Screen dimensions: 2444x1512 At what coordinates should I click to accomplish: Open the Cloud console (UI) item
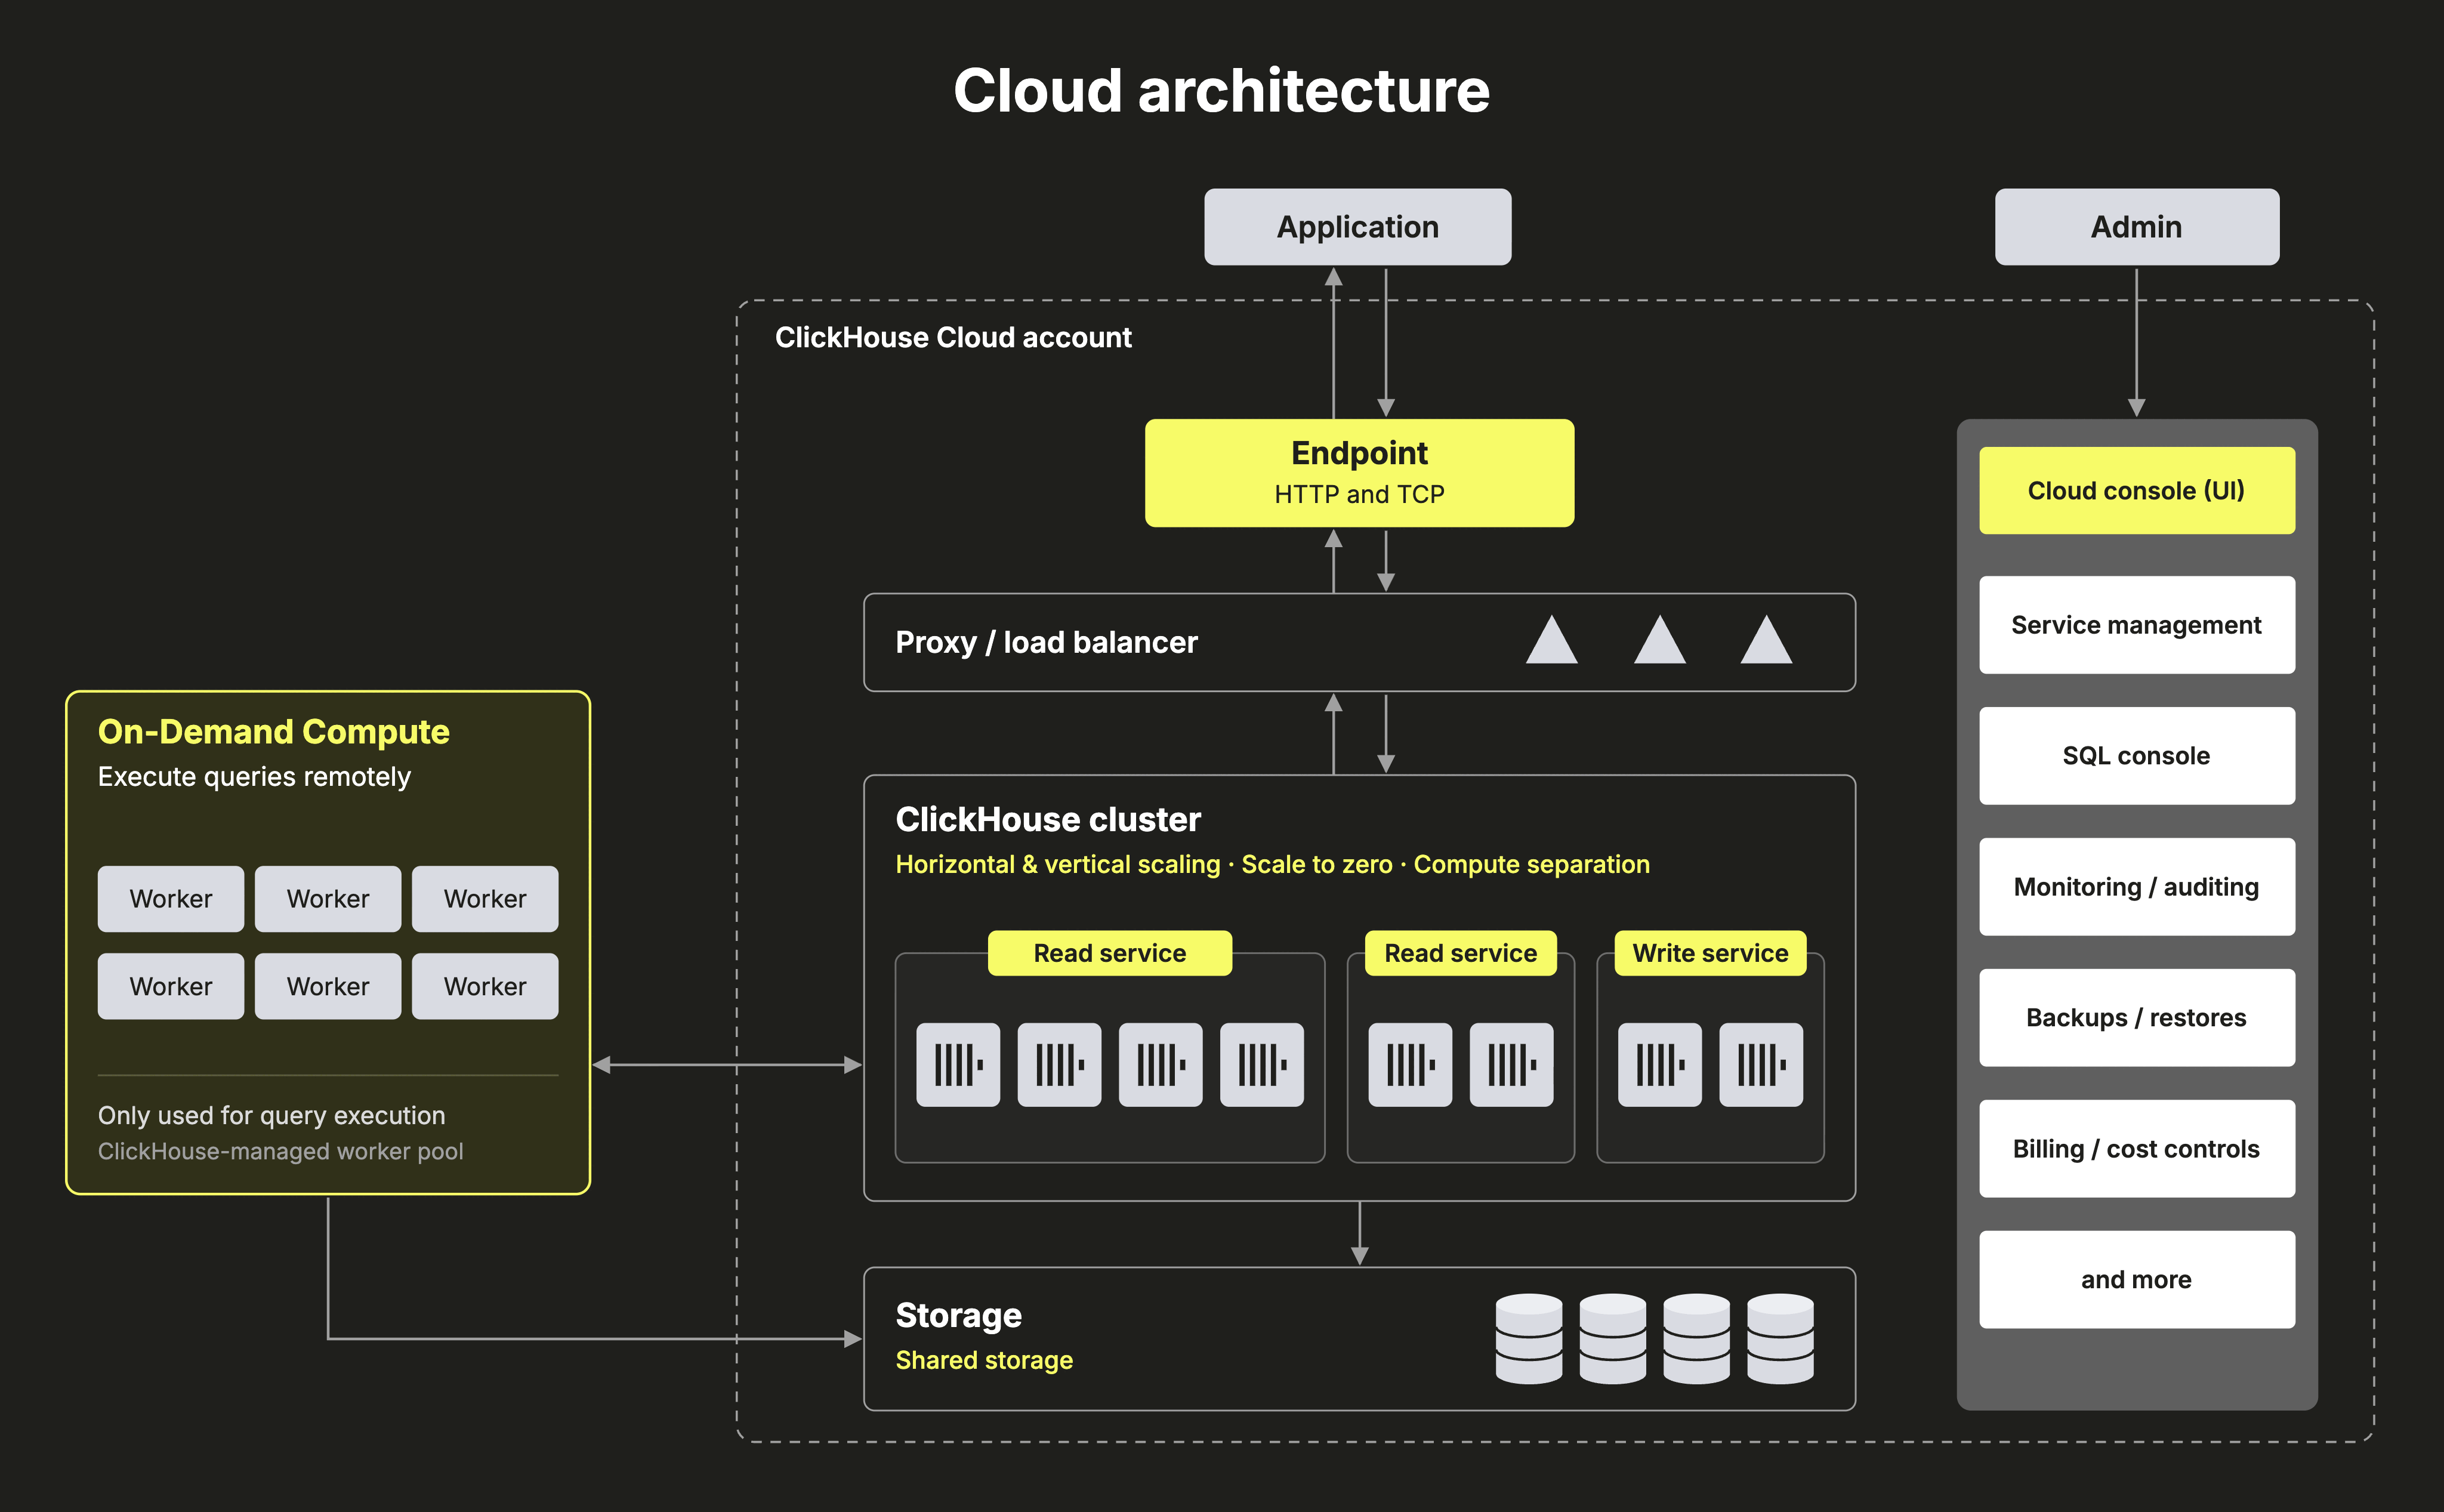pyautogui.click(x=2137, y=491)
